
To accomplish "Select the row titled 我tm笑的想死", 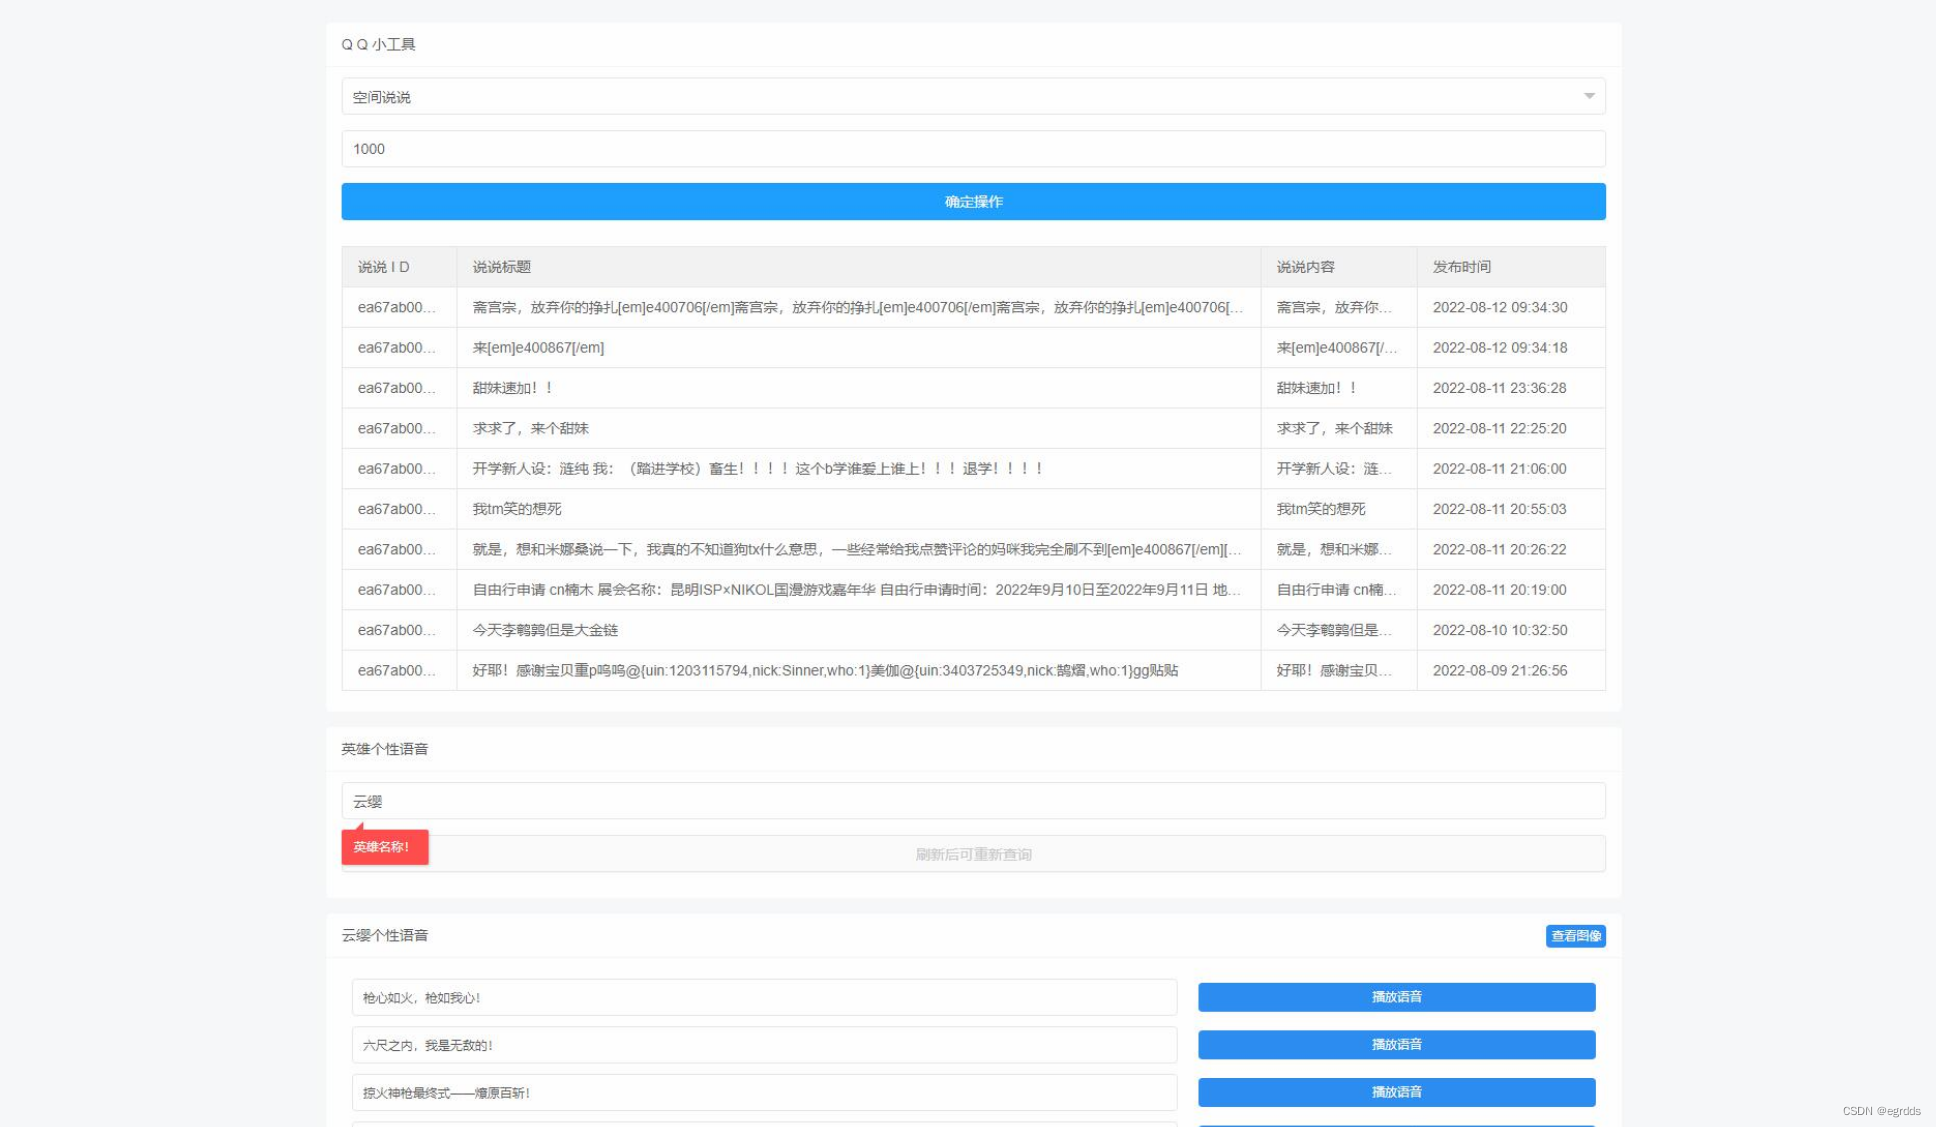I will 517,509.
